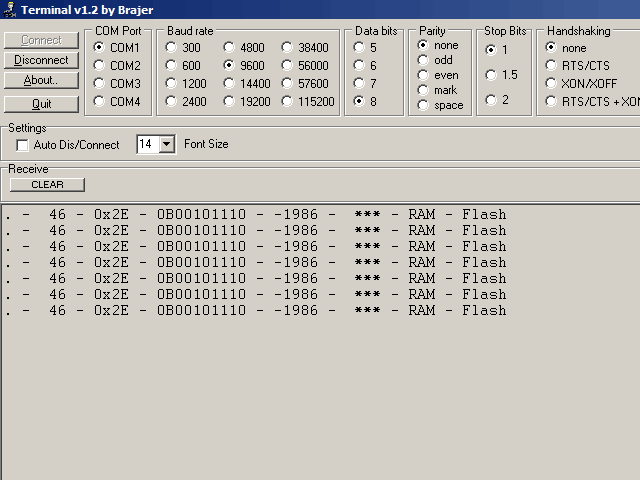
Task: Click the Terminal app icon in title bar
Action: pyautogui.click(x=9, y=9)
